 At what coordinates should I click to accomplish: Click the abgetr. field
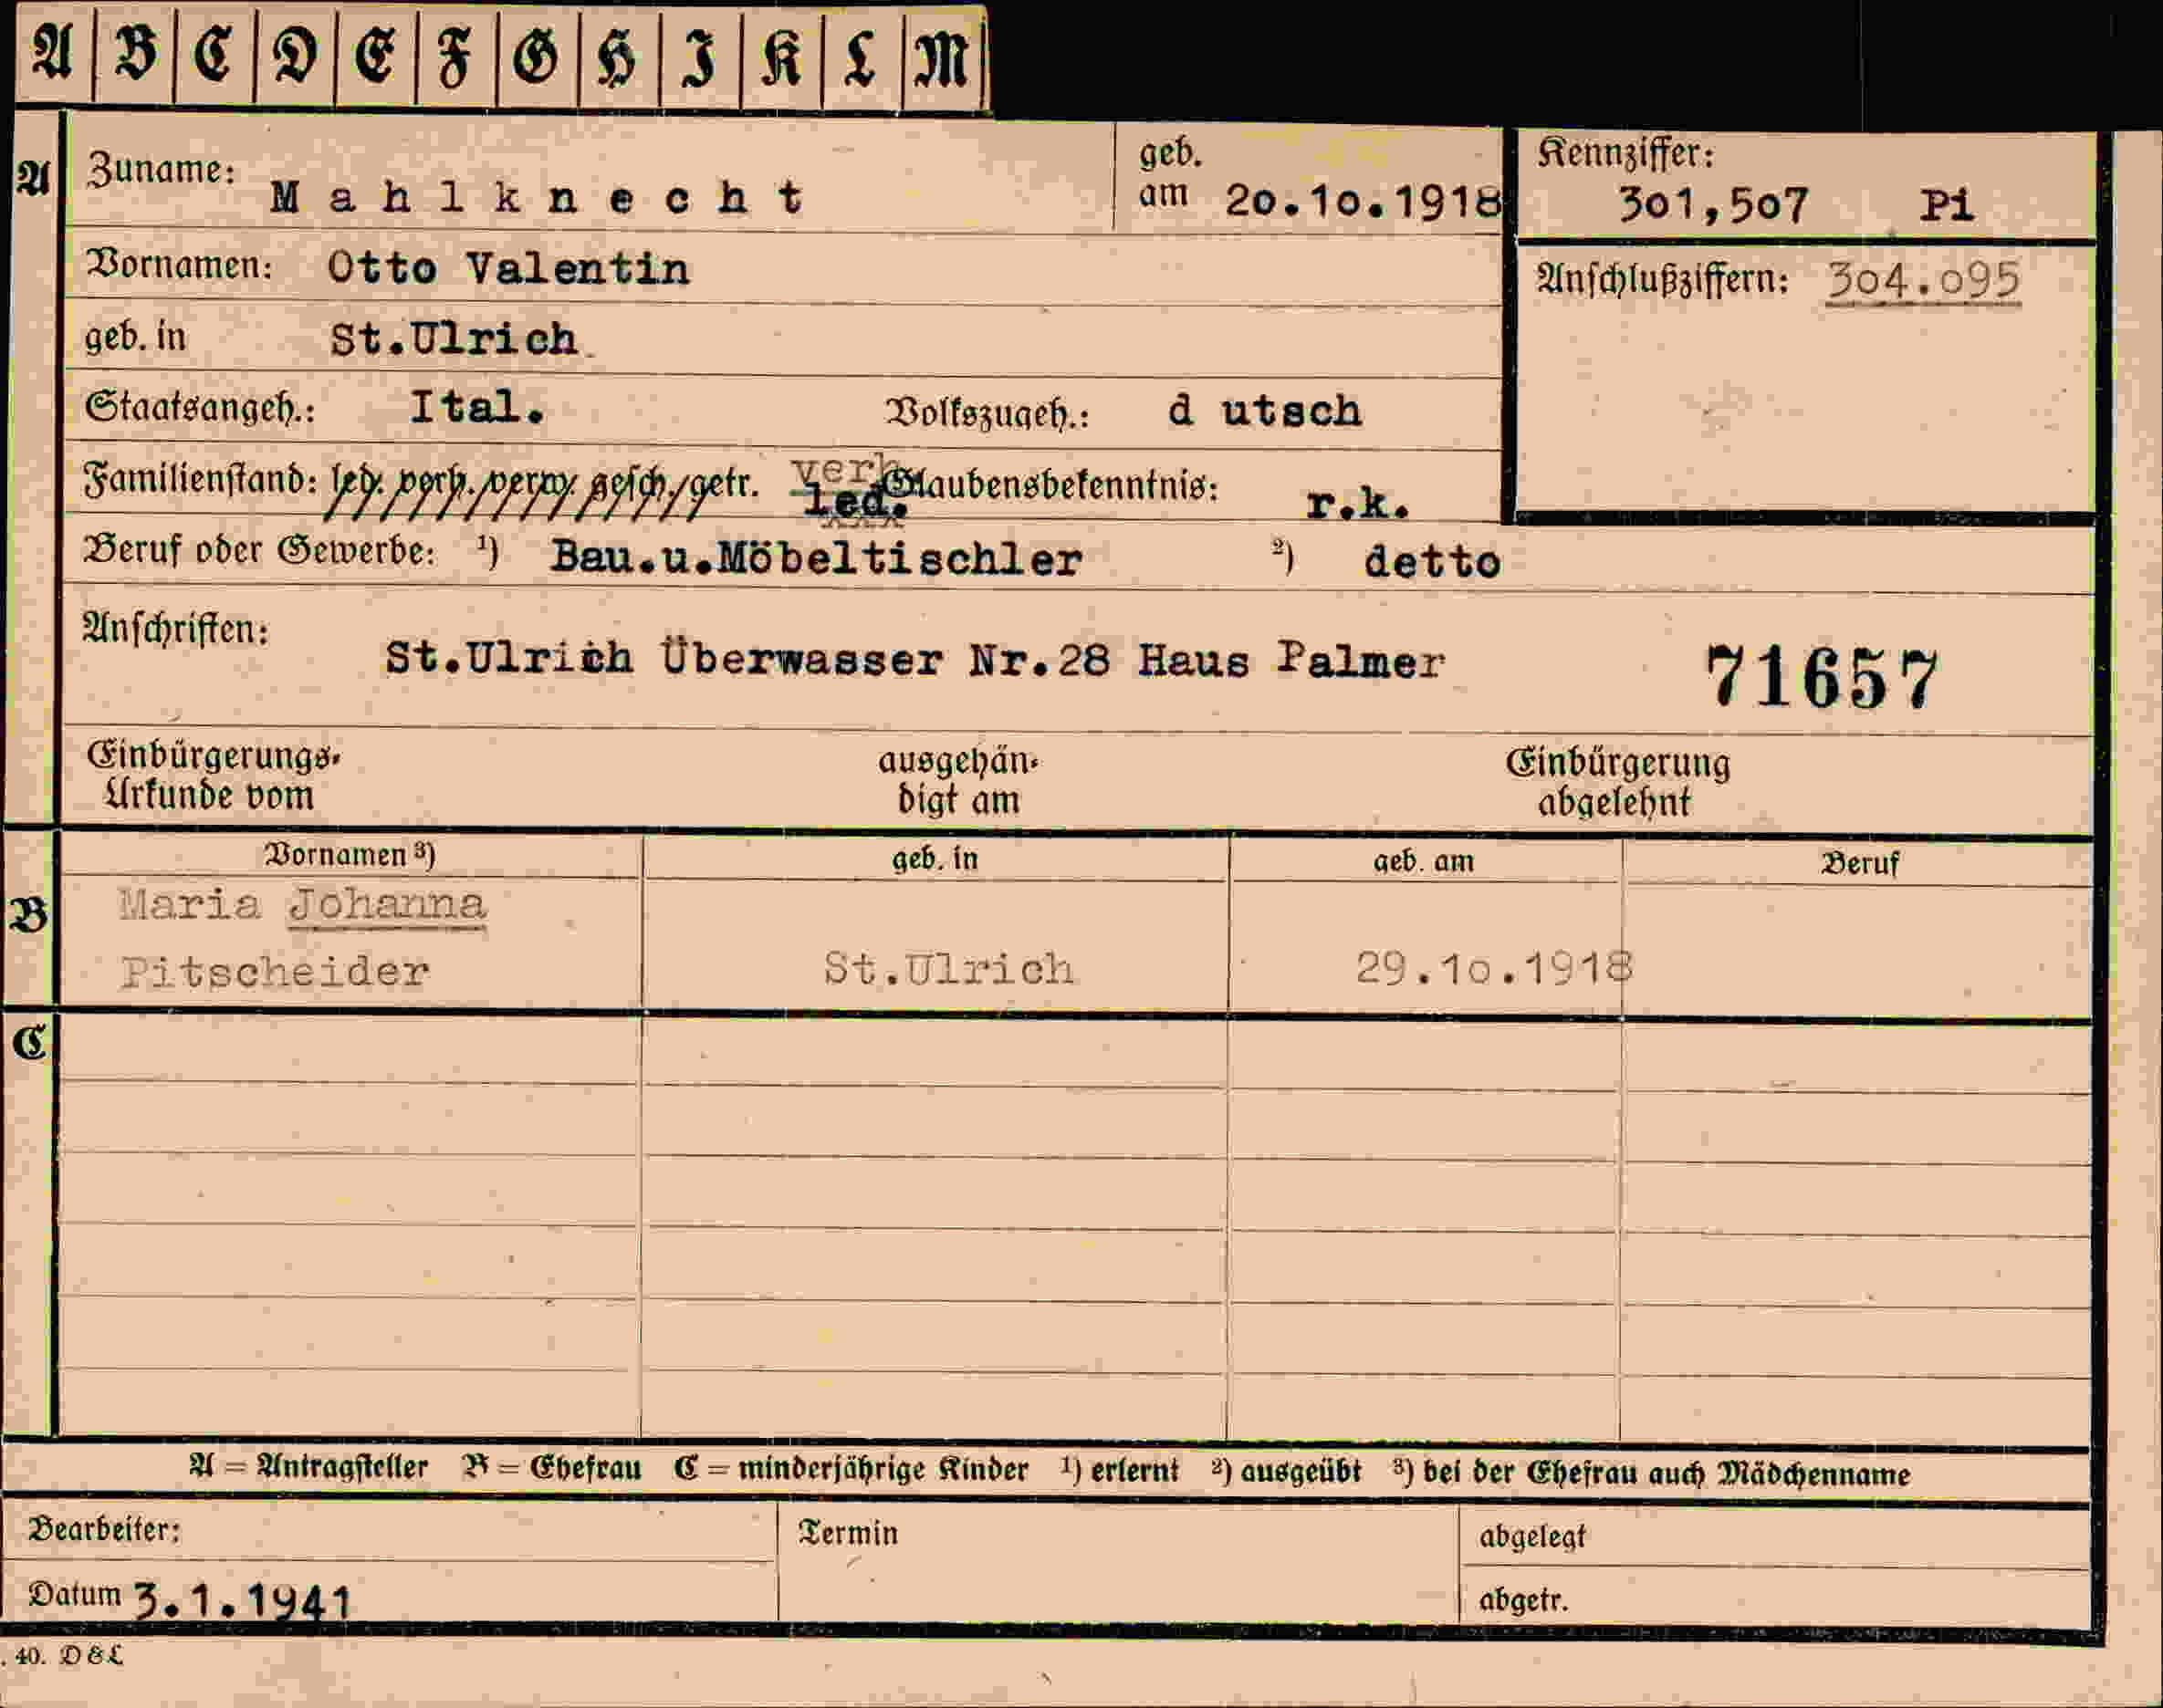[x=1776, y=1598]
